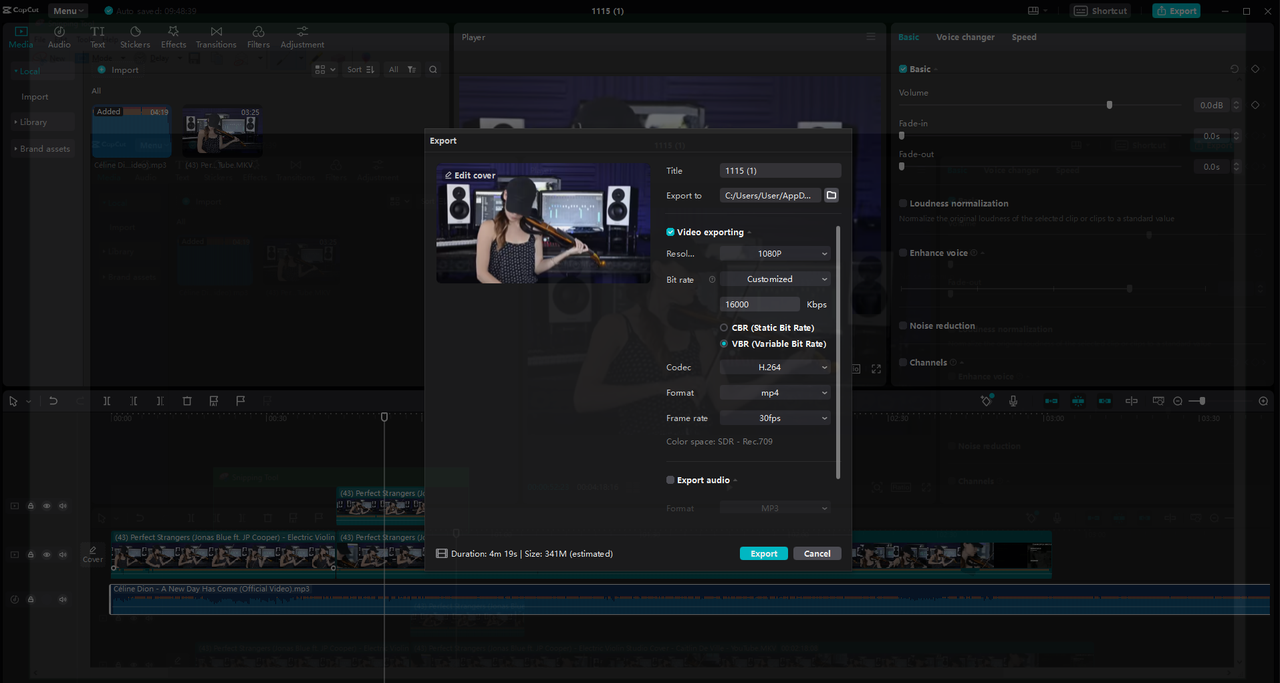Switch to the Voice changer tab
This screenshot has height=683, width=1280.
pos(965,37)
